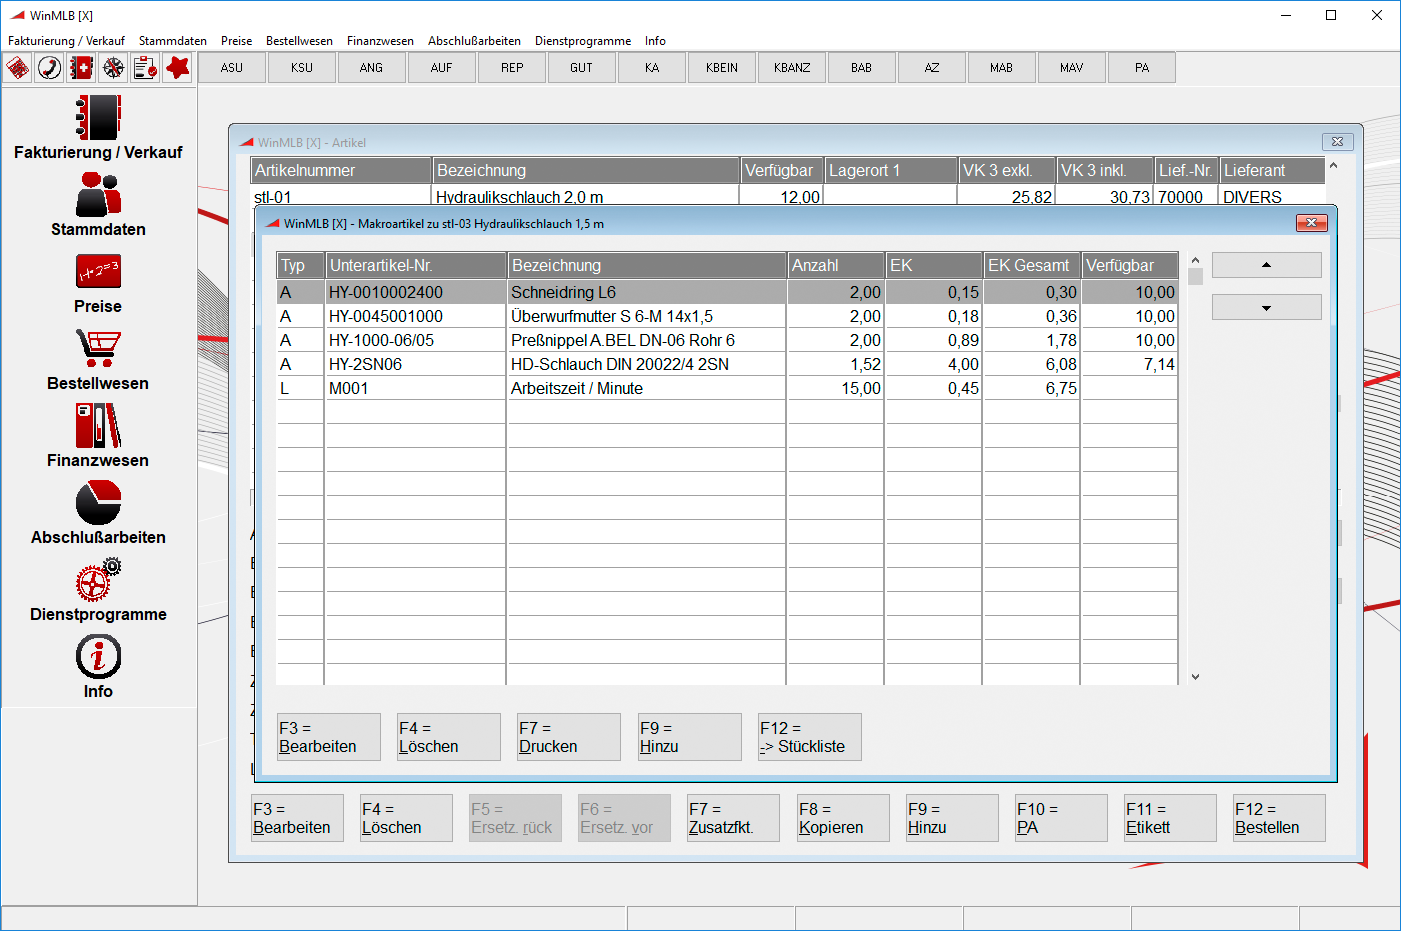This screenshot has height=931, width=1401.
Task: Click the compass toolbar icon
Action: tap(114, 68)
